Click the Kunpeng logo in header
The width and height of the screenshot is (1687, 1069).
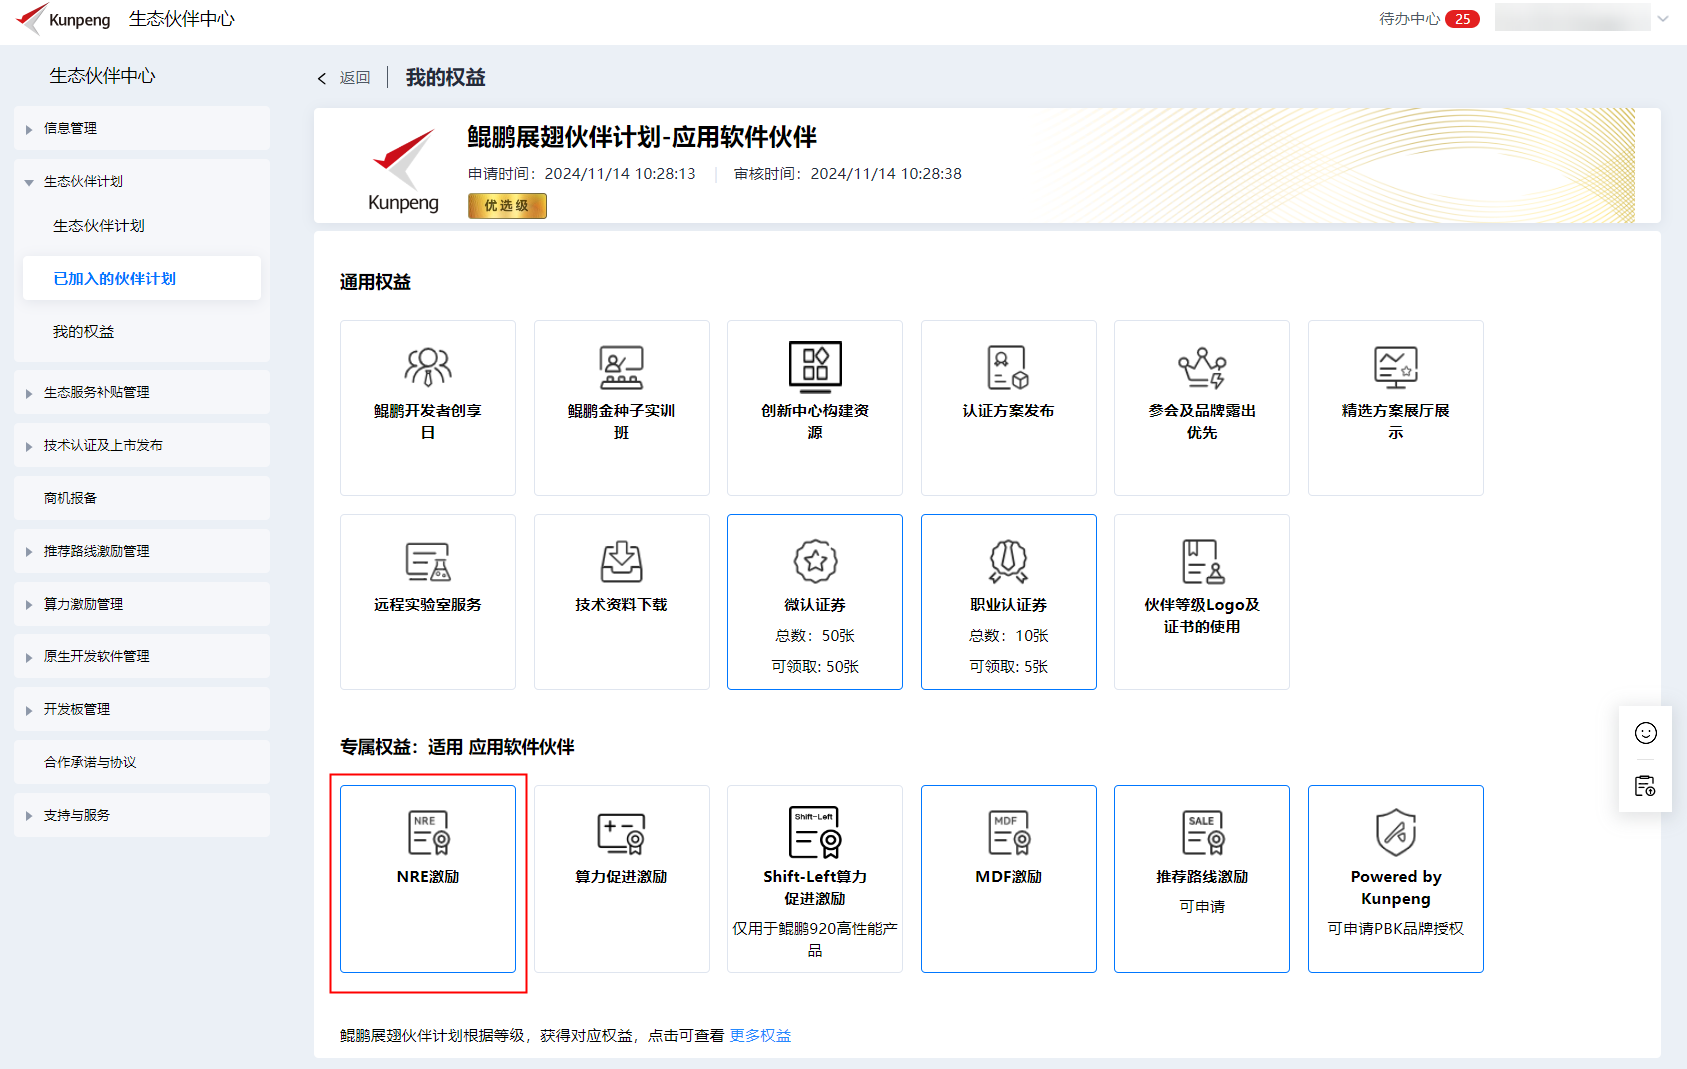(64, 19)
